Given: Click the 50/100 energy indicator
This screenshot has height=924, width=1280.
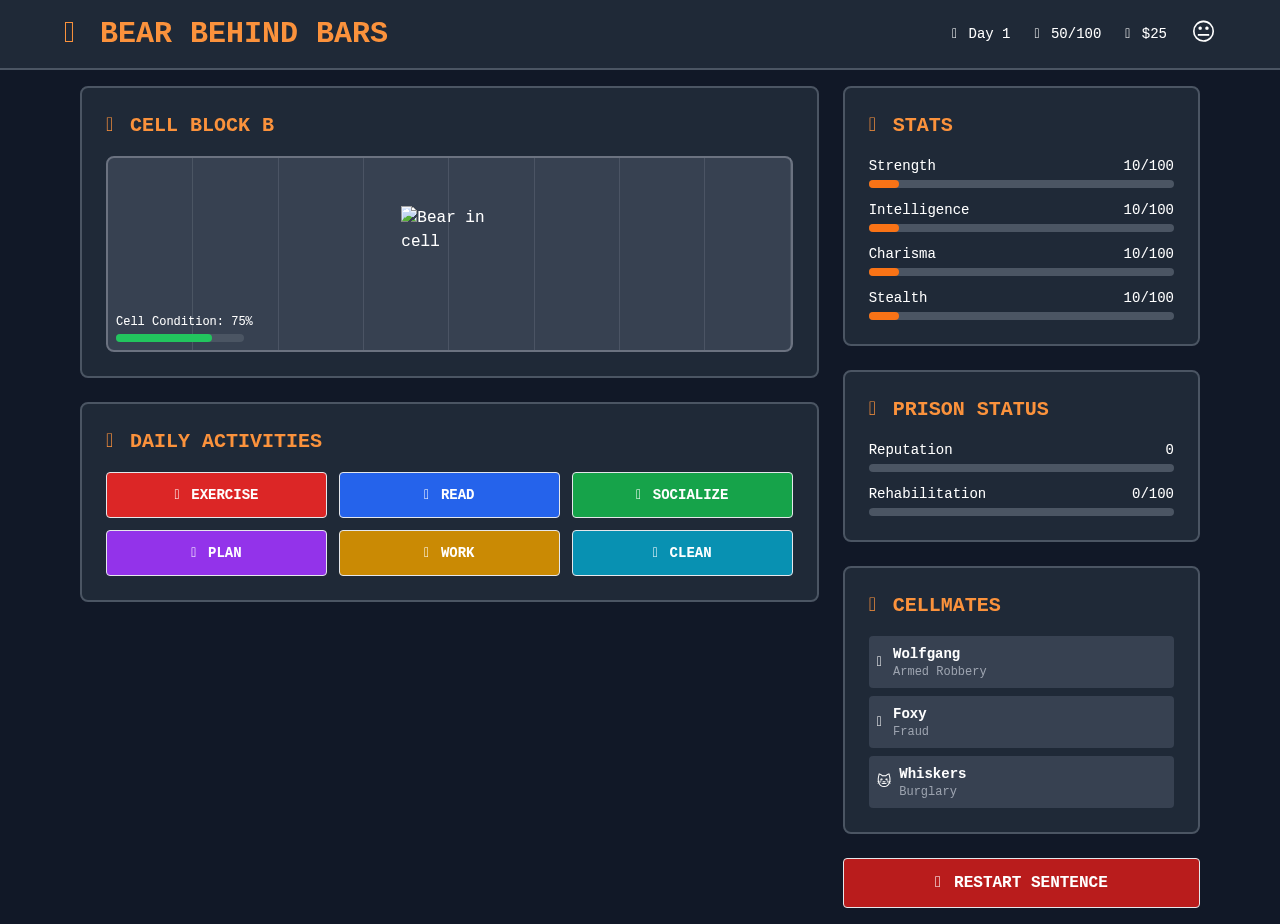Looking at the screenshot, I should 1067,34.
